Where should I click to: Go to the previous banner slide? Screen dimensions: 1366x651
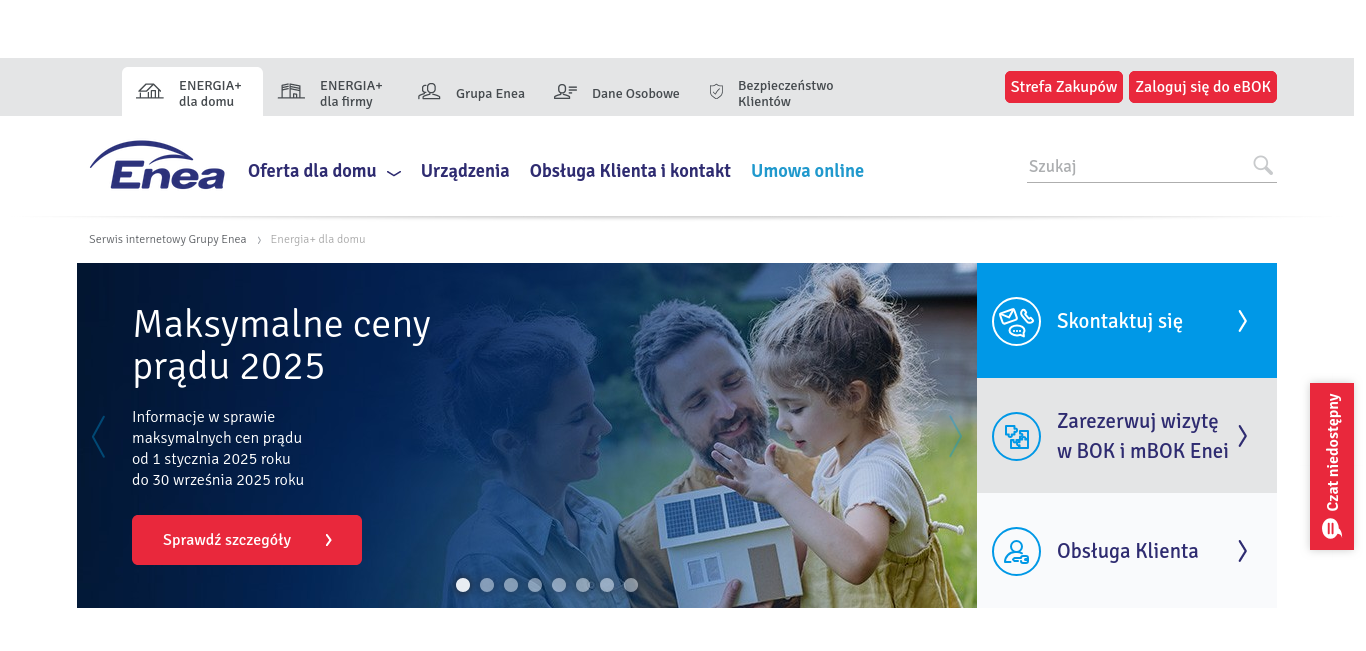[98, 437]
